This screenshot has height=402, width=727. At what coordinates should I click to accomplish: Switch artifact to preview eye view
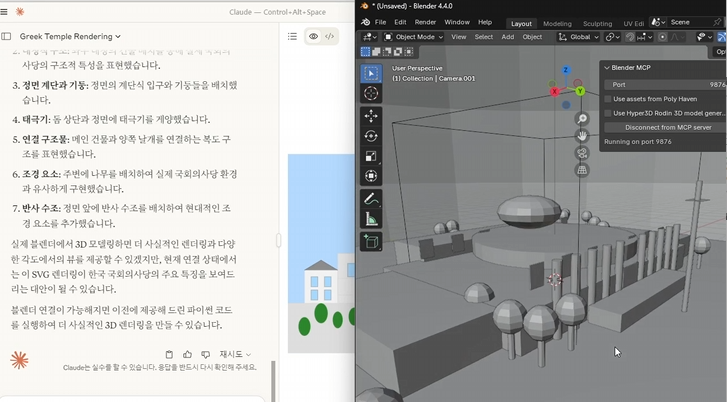point(313,37)
